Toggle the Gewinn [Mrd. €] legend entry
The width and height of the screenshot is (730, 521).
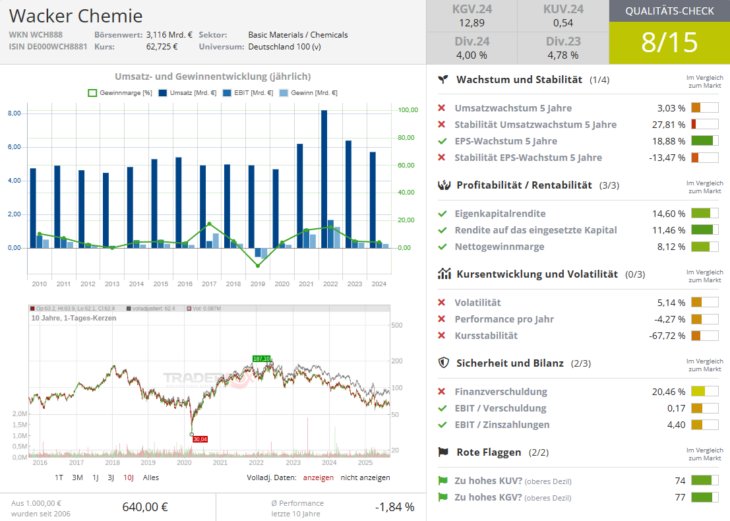pos(308,93)
